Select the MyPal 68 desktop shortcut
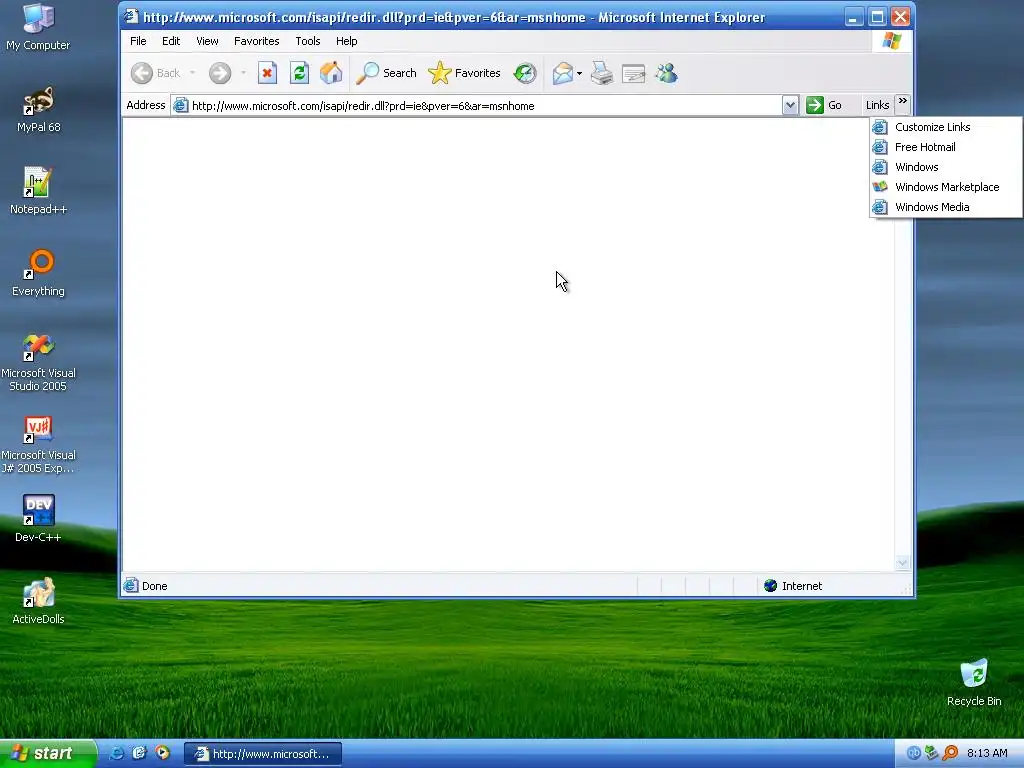Viewport: 1024px width, 768px height. [38, 110]
